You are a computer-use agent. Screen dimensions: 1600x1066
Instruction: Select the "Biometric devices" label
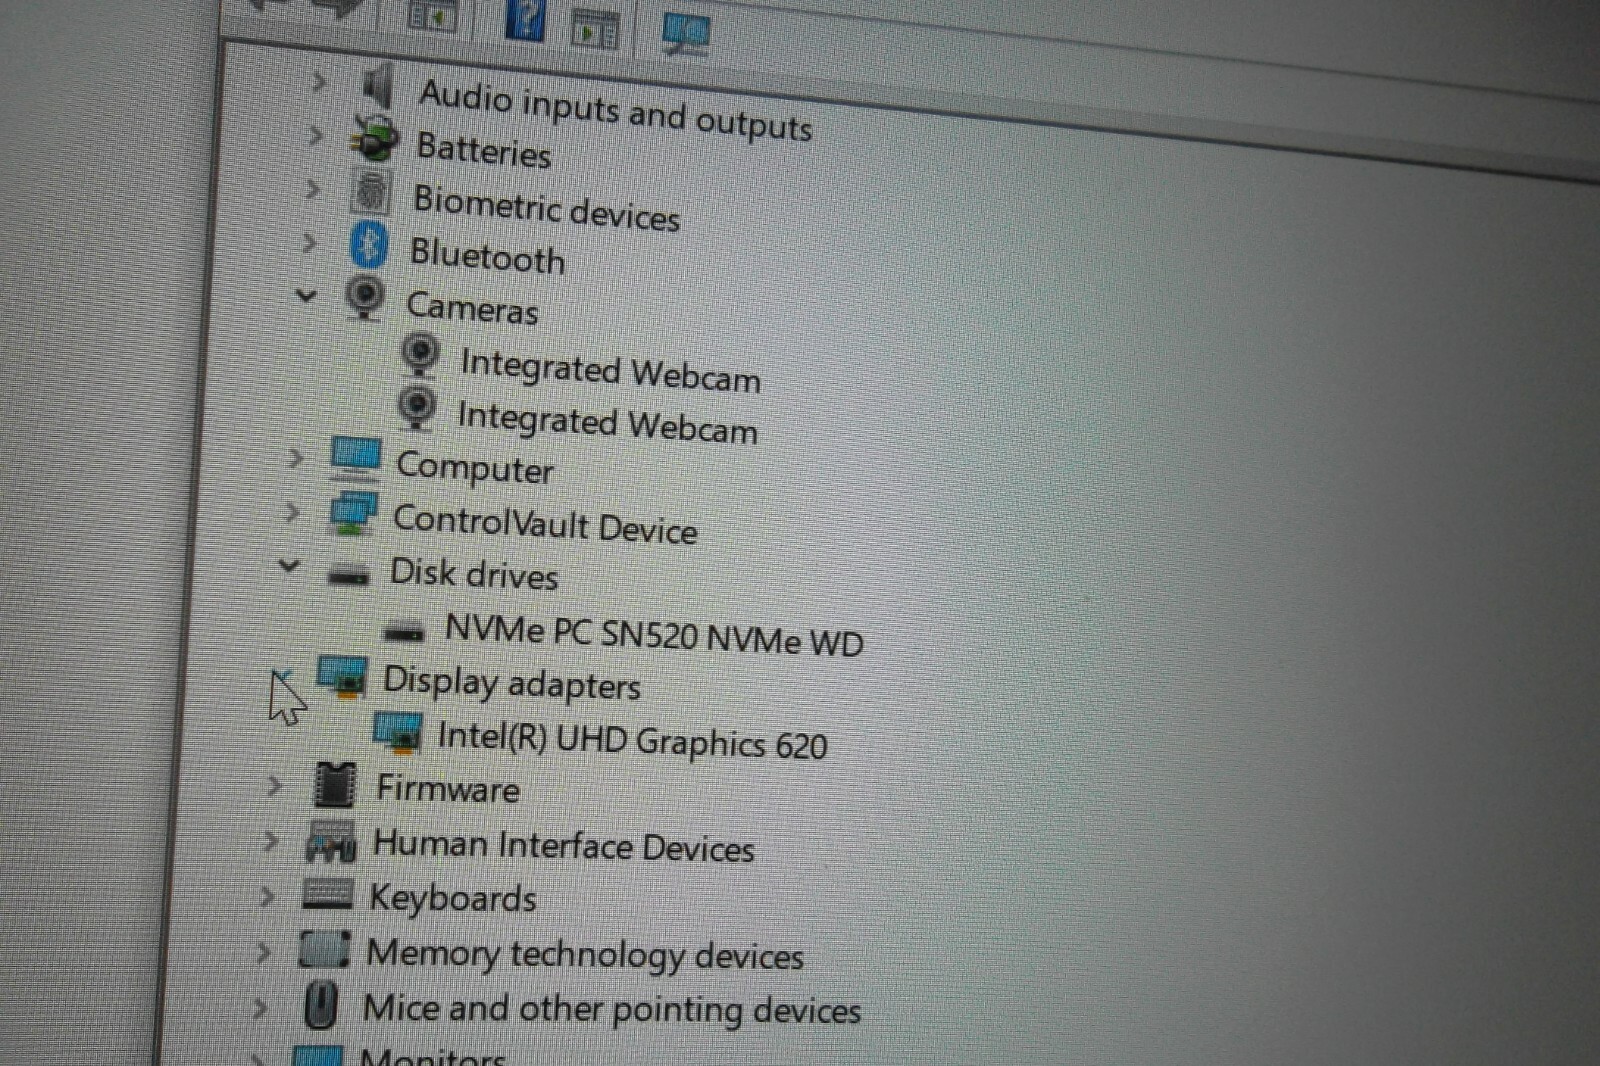point(546,207)
